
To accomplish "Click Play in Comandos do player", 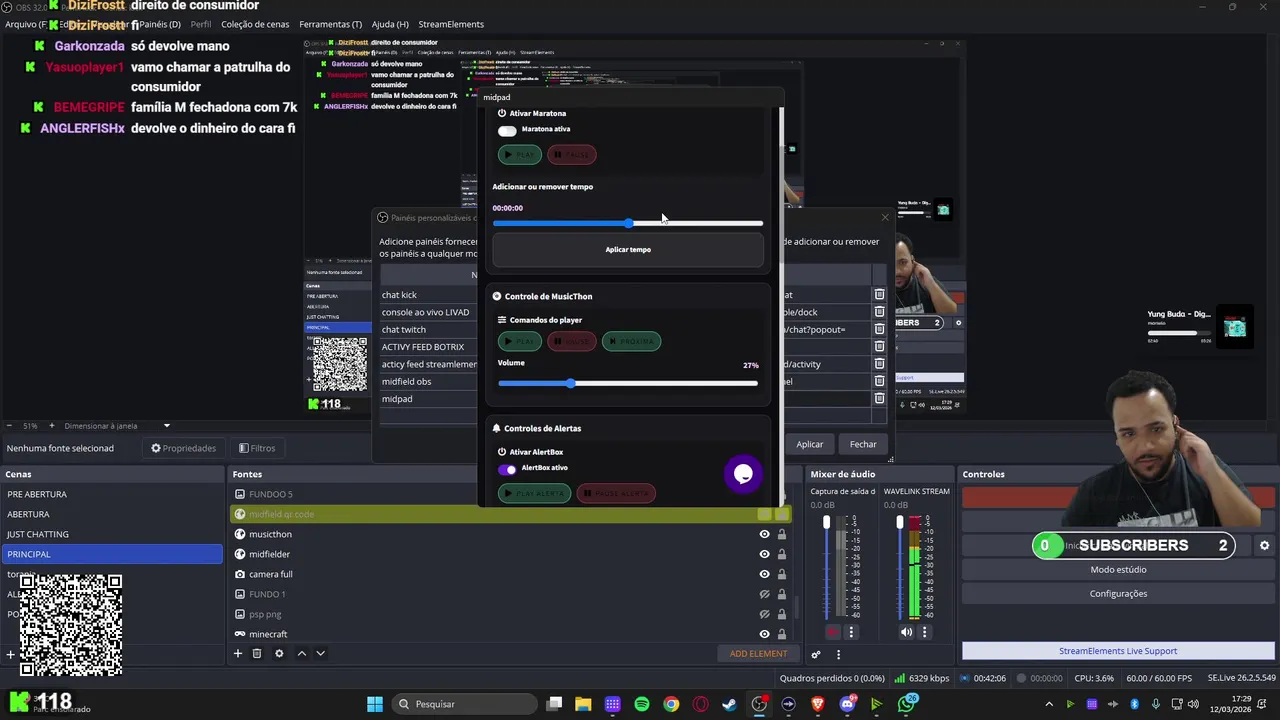I will [520, 342].
